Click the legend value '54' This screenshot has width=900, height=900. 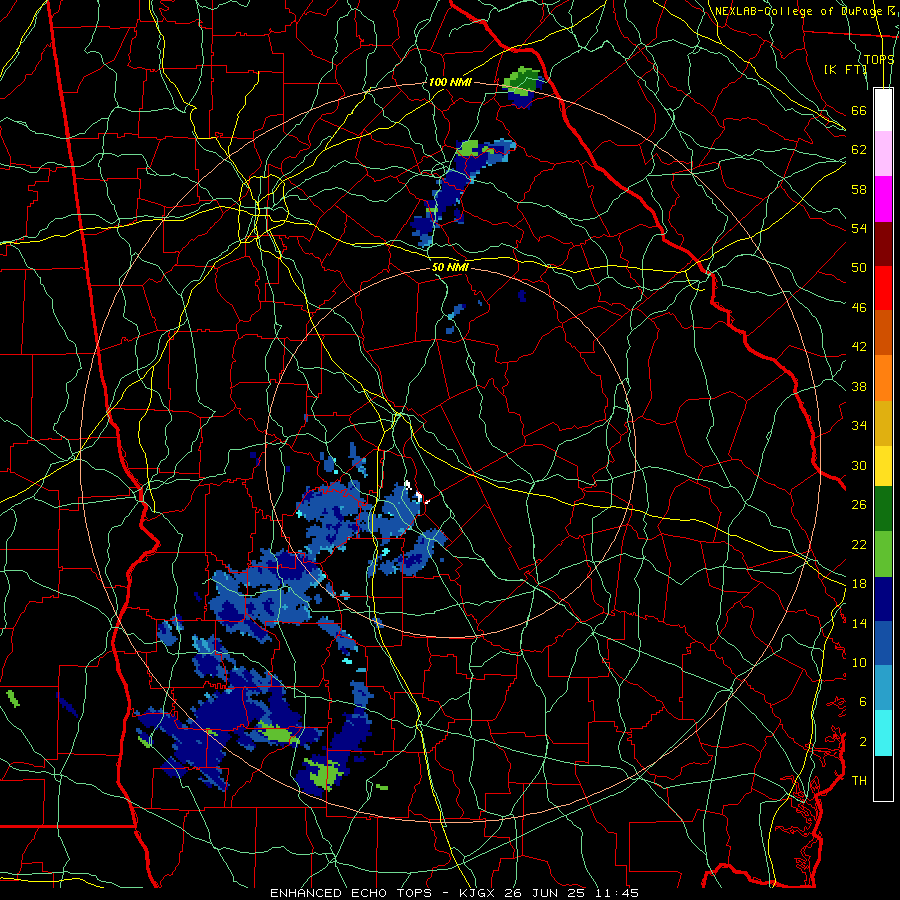pyautogui.click(x=859, y=228)
